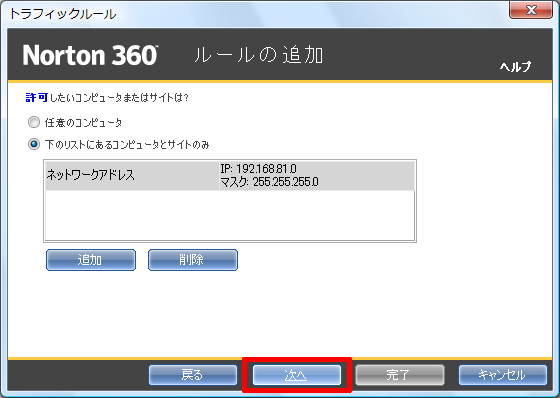560x398 pixels.
Task: Click the blue 許可 text in the question
Action: click(x=36, y=97)
